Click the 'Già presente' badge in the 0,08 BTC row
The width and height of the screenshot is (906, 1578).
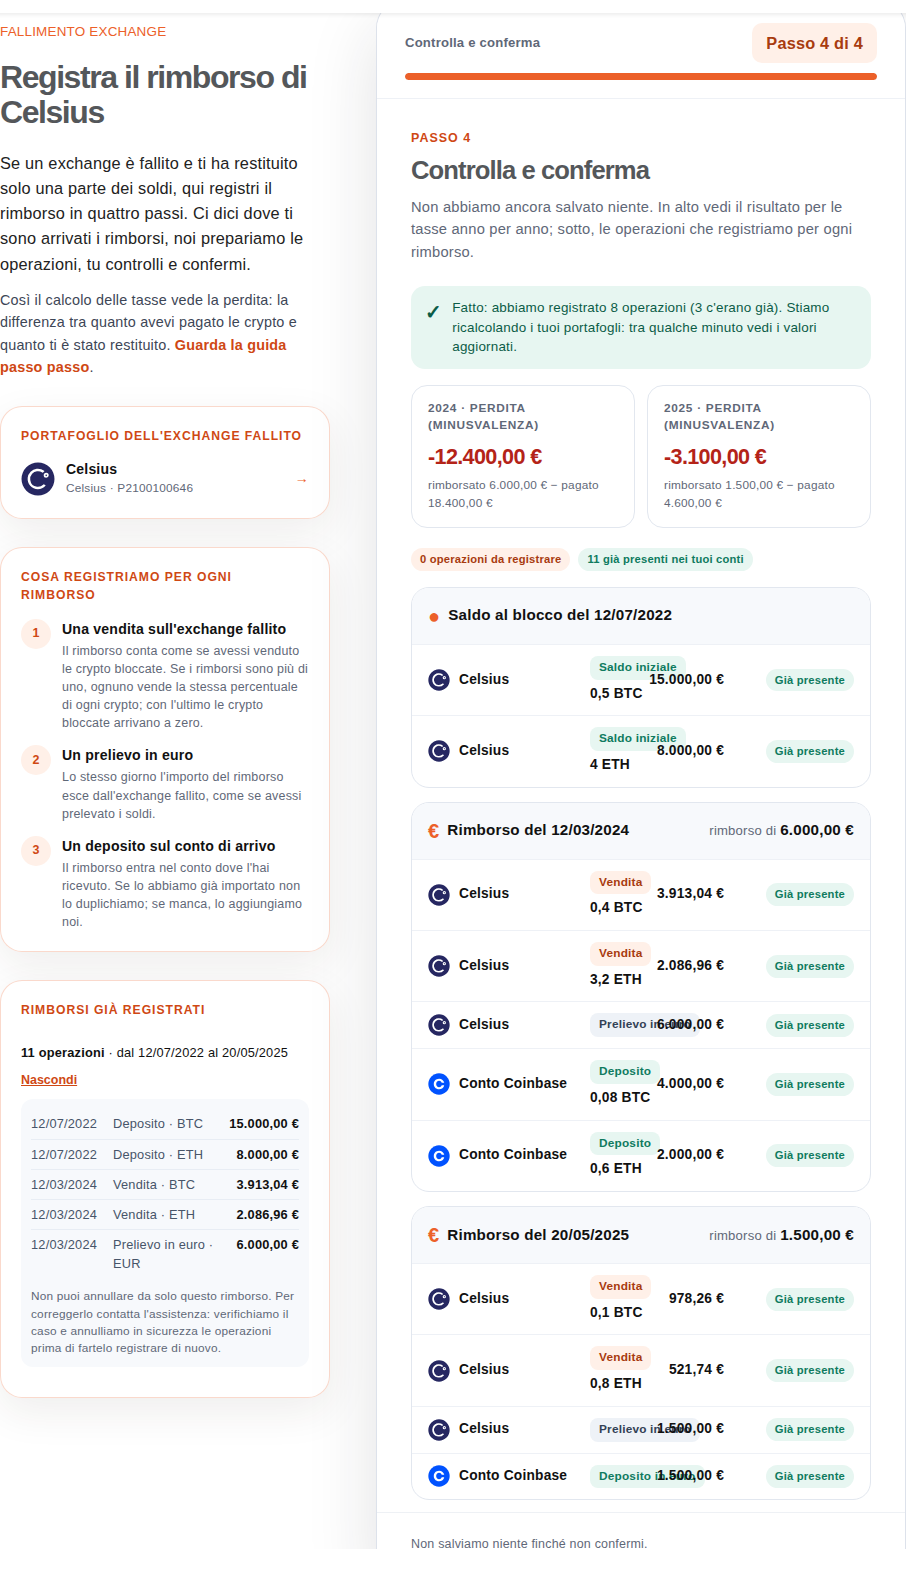(x=810, y=1084)
